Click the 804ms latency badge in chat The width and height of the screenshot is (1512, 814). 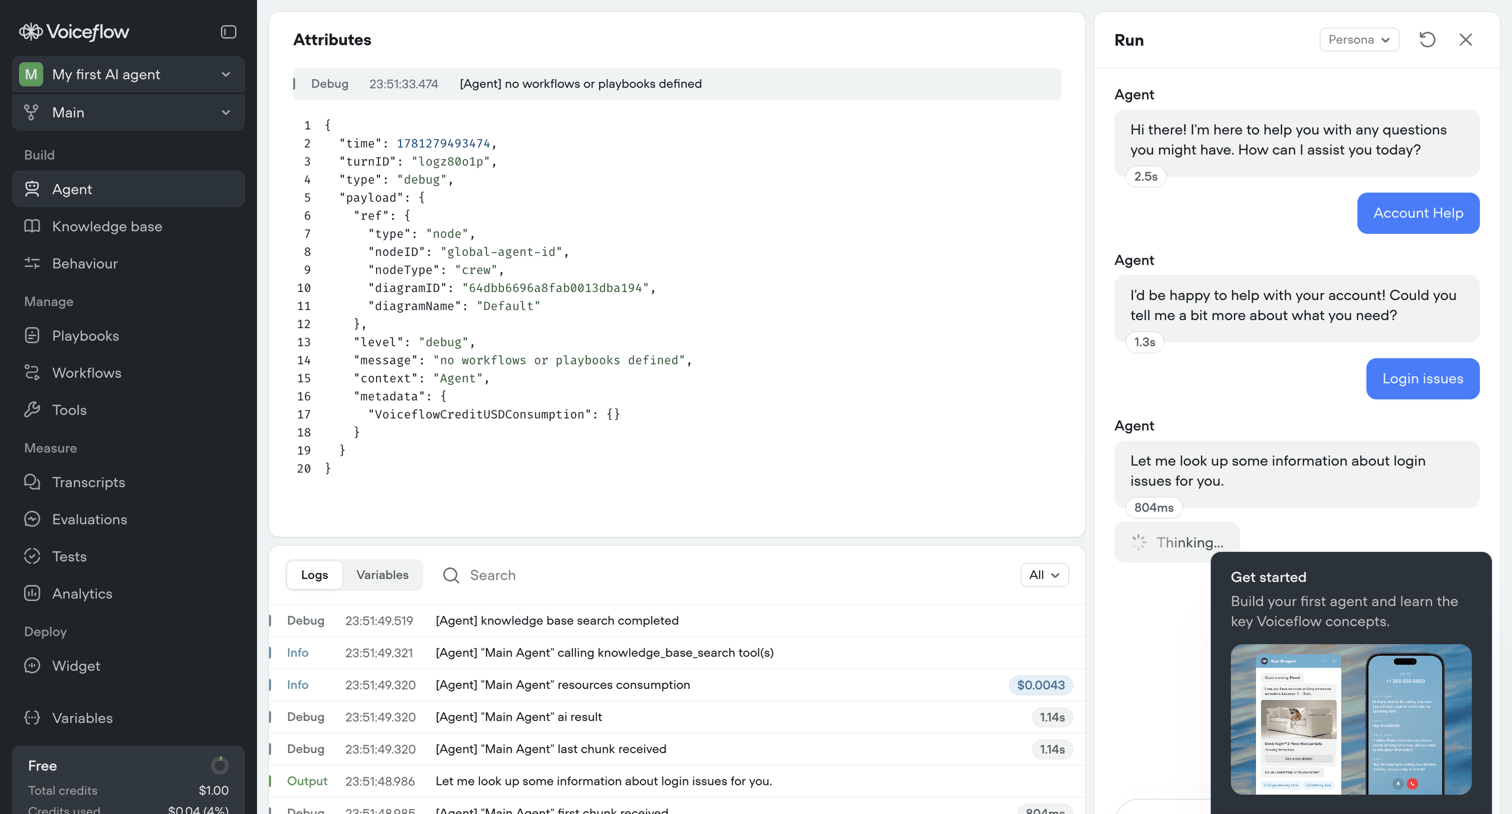pyautogui.click(x=1154, y=508)
